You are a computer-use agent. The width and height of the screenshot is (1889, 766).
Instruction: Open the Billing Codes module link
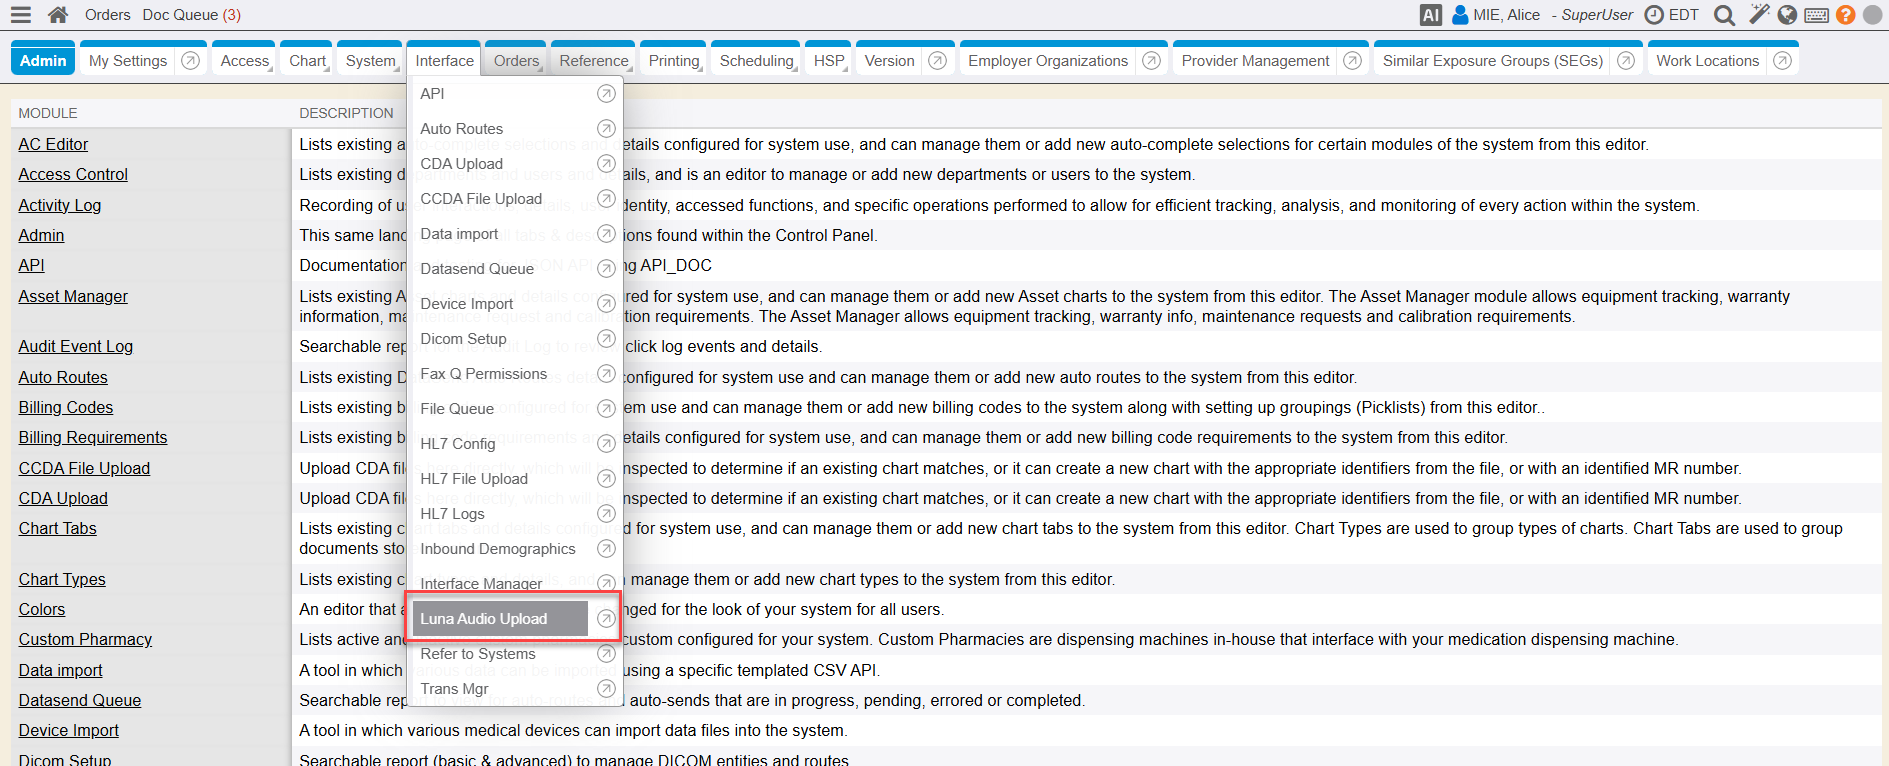(66, 407)
